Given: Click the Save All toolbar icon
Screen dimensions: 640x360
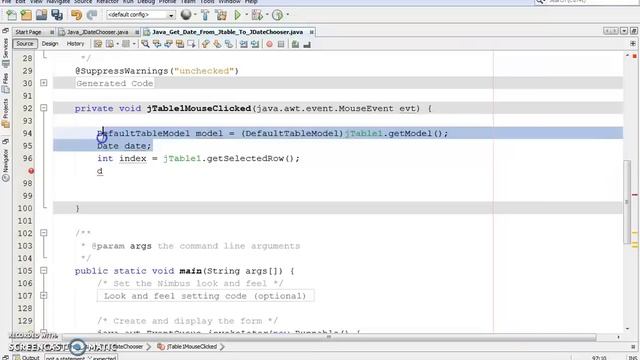Looking at the screenshot, I should click(57, 15).
